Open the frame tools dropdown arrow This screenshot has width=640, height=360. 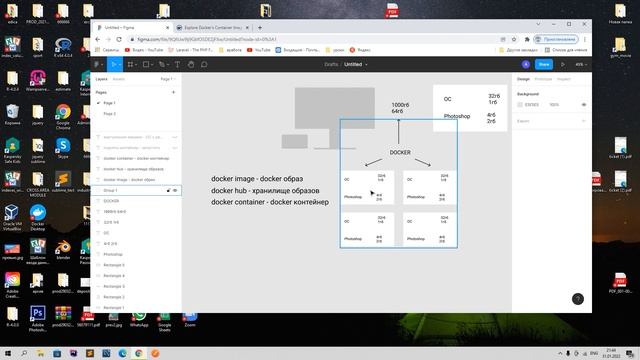[136, 65]
